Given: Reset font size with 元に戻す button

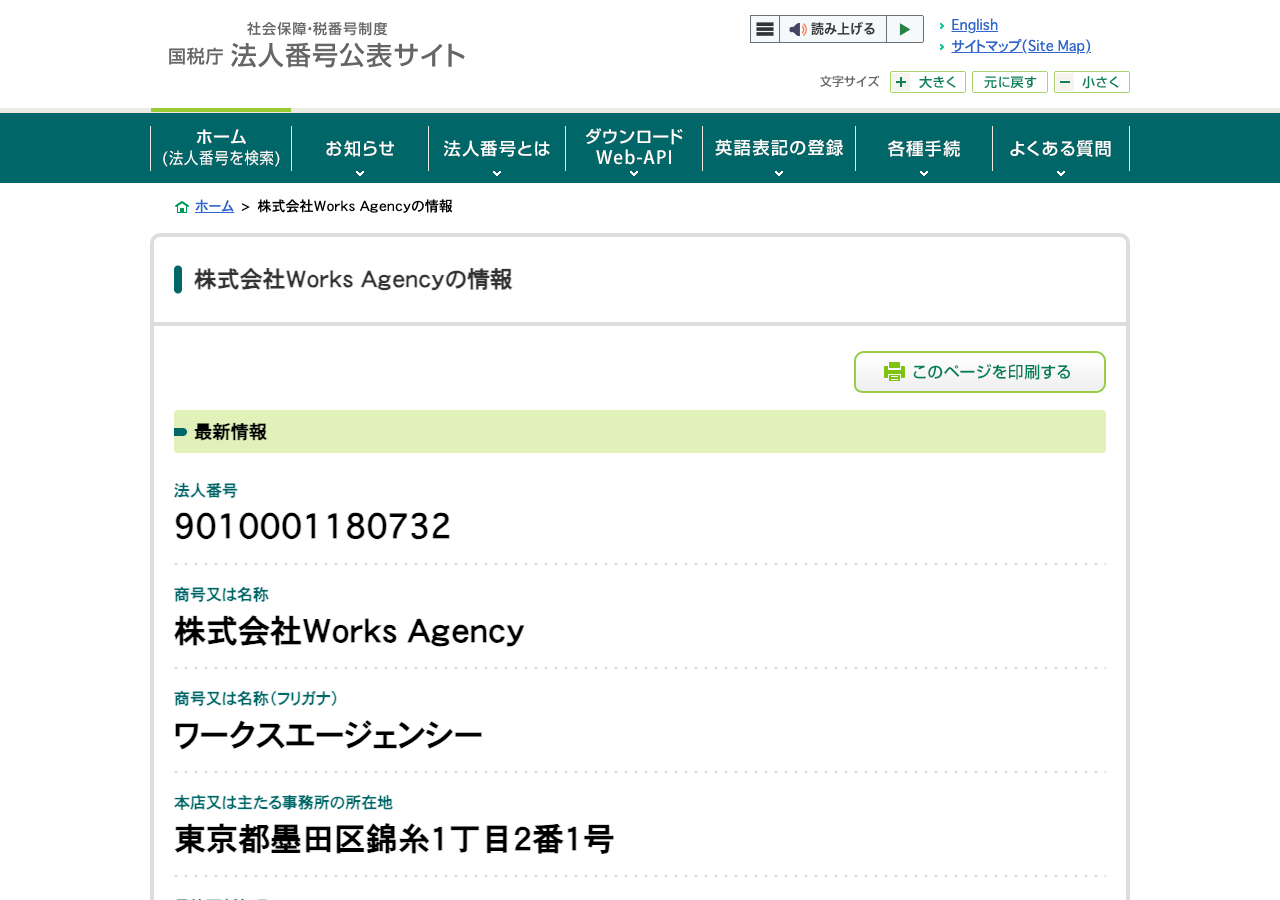Looking at the screenshot, I should 1010,82.
